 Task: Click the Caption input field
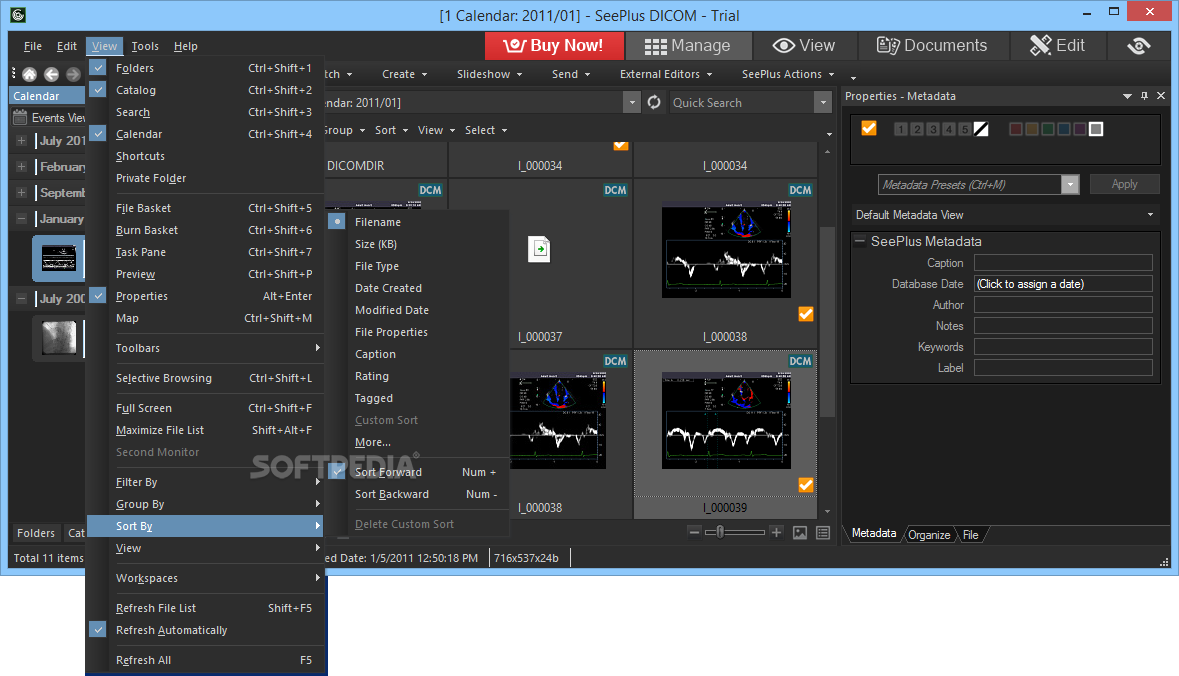pos(1063,262)
